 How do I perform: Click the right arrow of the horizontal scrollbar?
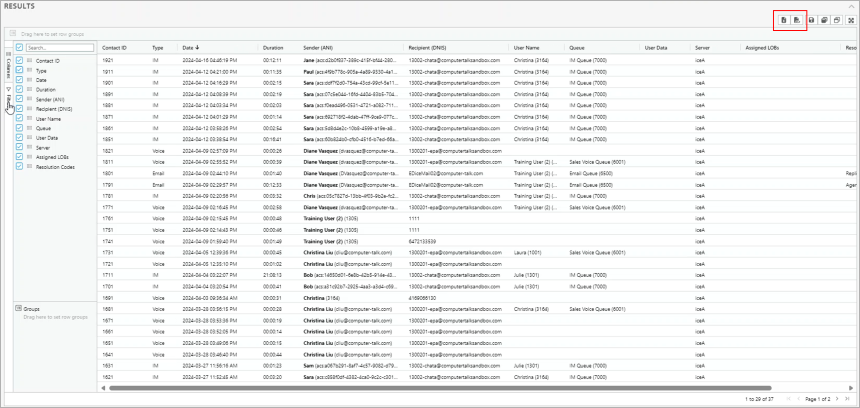coord(850,387)
